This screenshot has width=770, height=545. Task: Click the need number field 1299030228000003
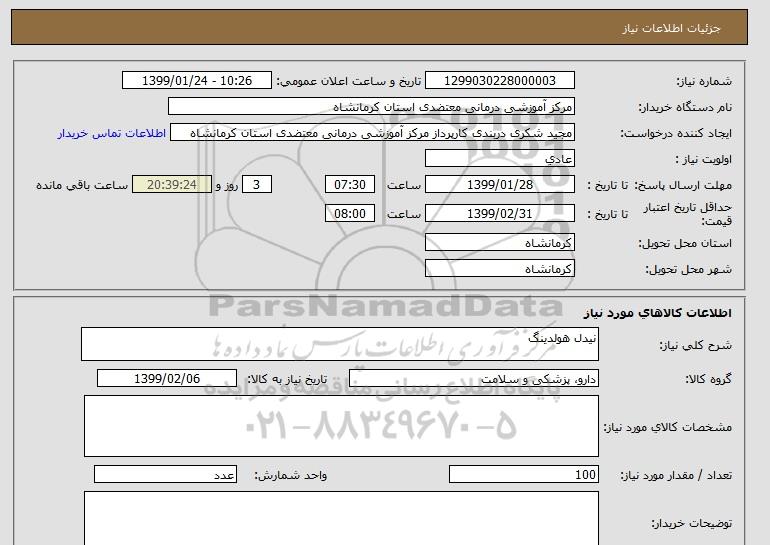point(499,81)
